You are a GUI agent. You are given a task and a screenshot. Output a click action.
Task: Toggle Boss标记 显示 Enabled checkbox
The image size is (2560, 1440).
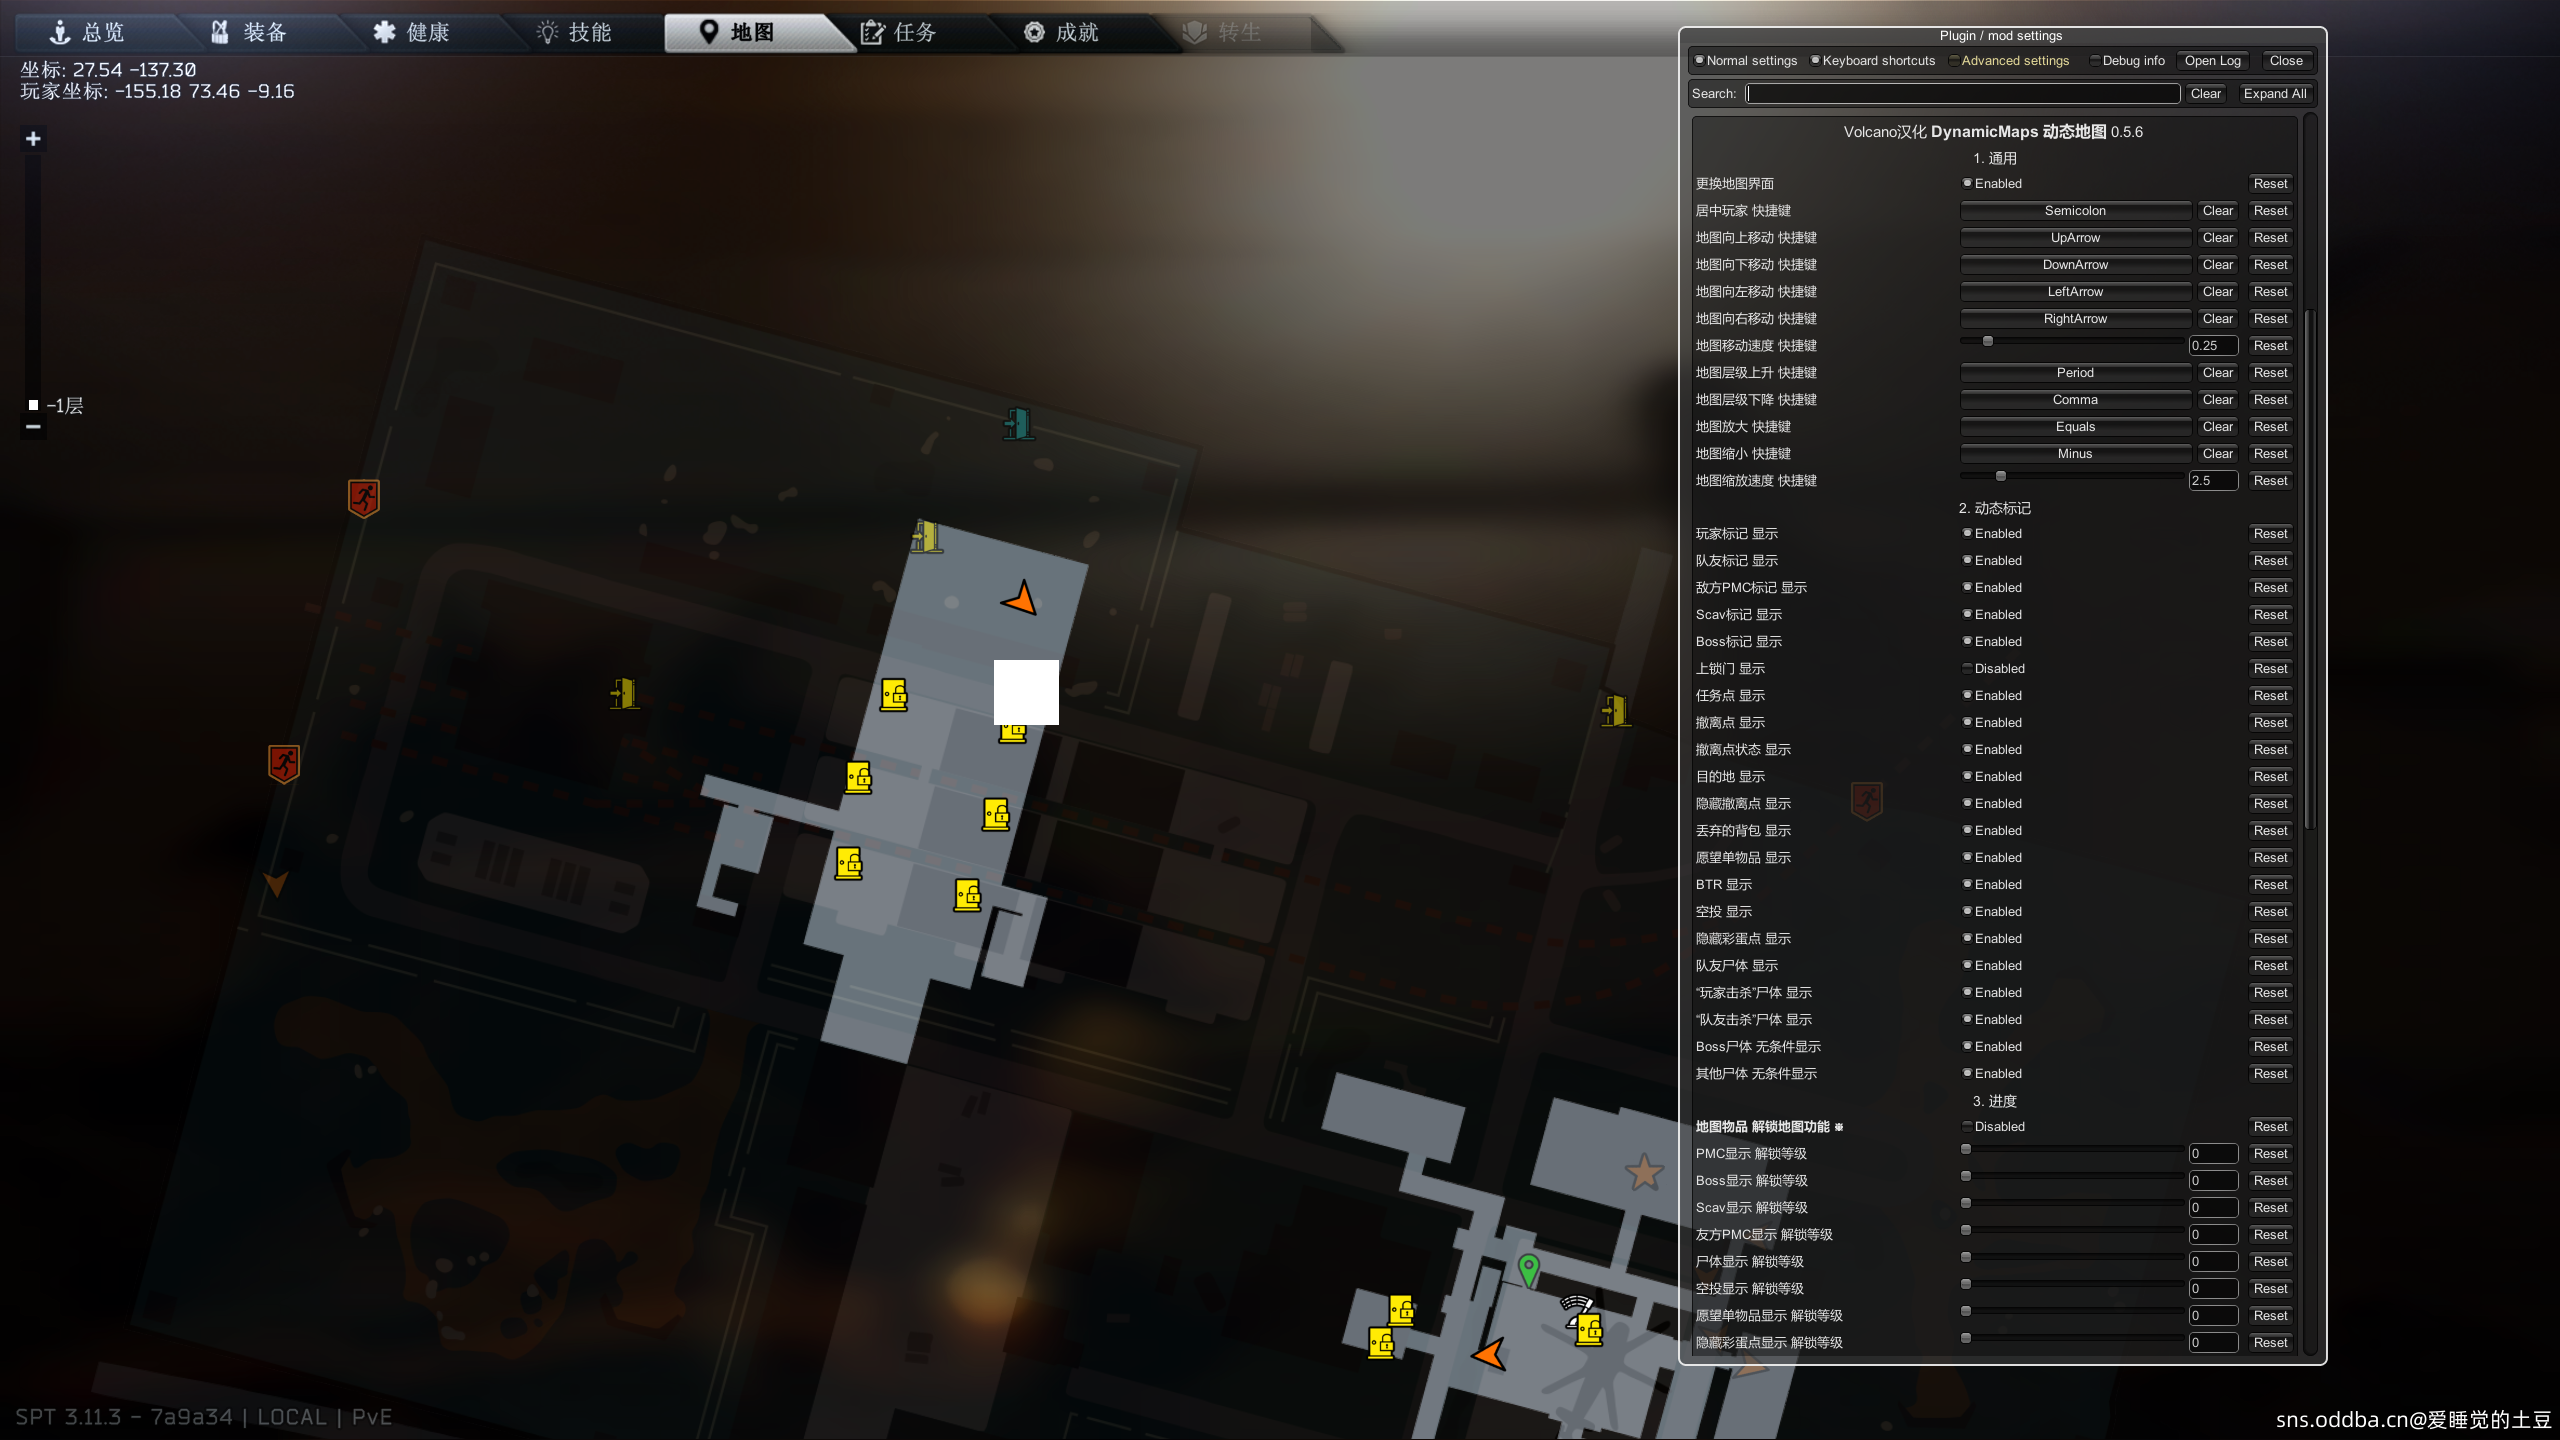(x=1967, y=641)
